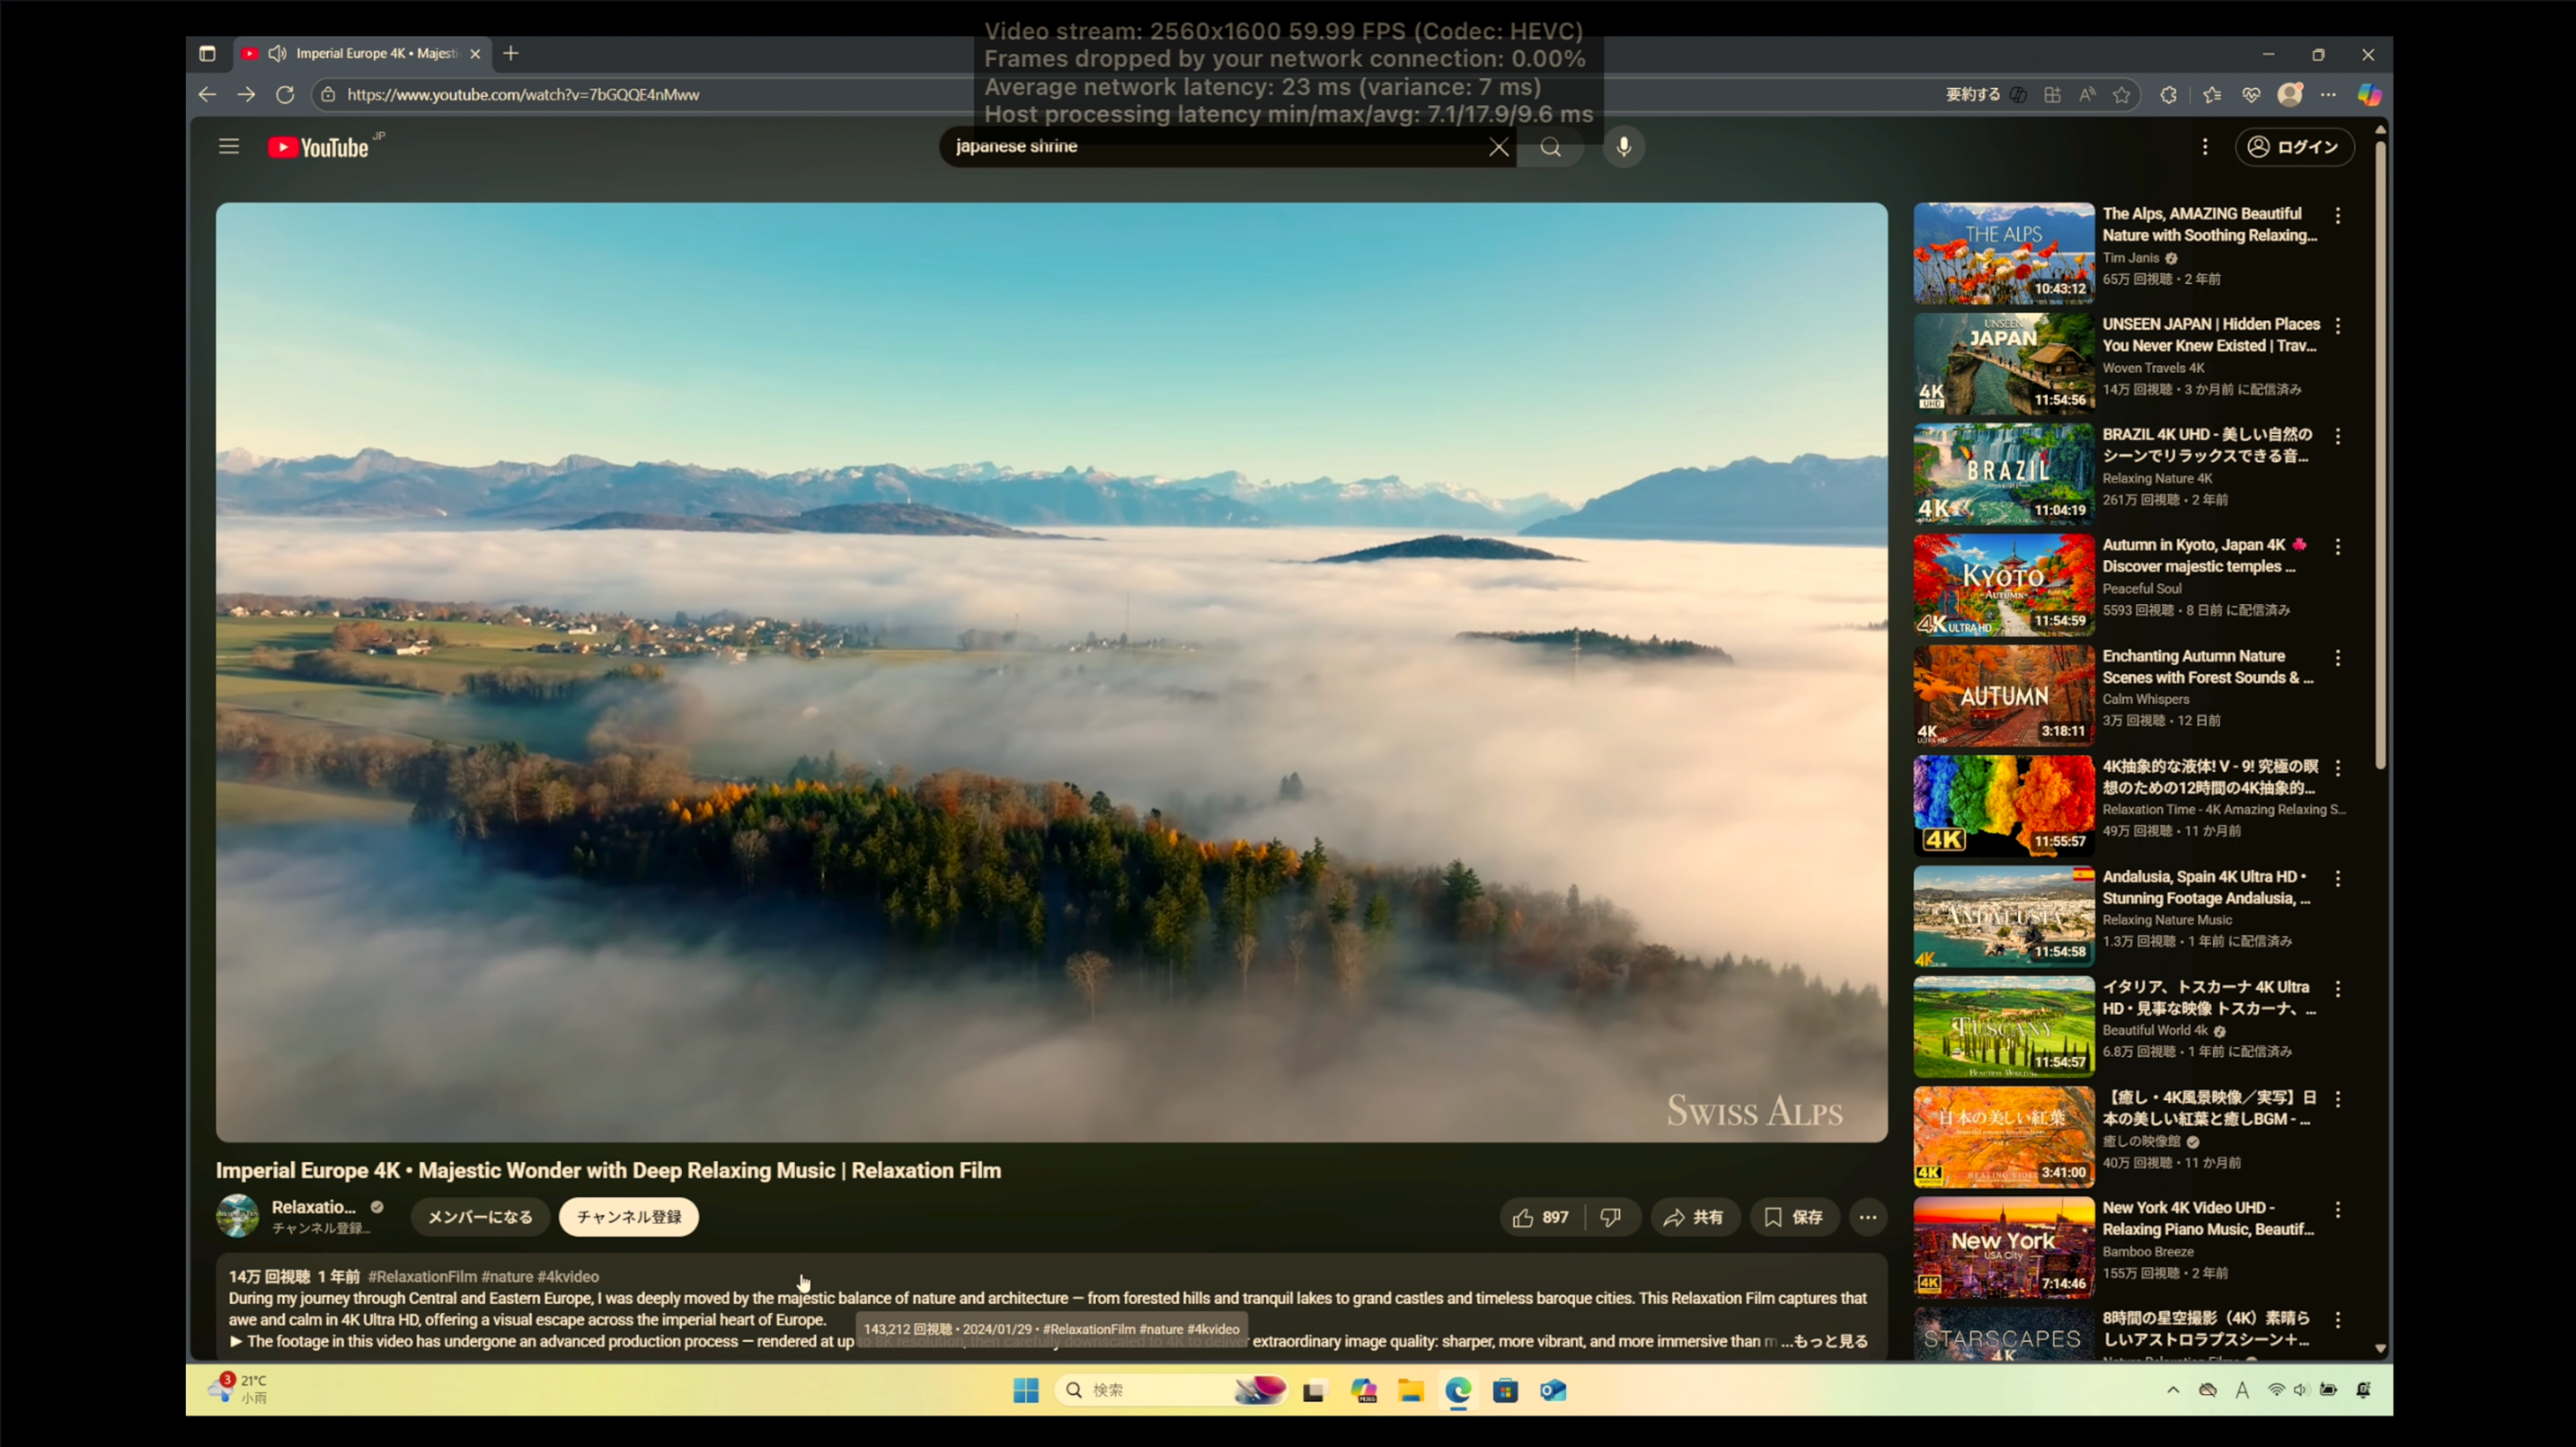This screenshot has width=2576, height=1447.
Task: Expand description with もっと見る
Action: point(1830,1341)
